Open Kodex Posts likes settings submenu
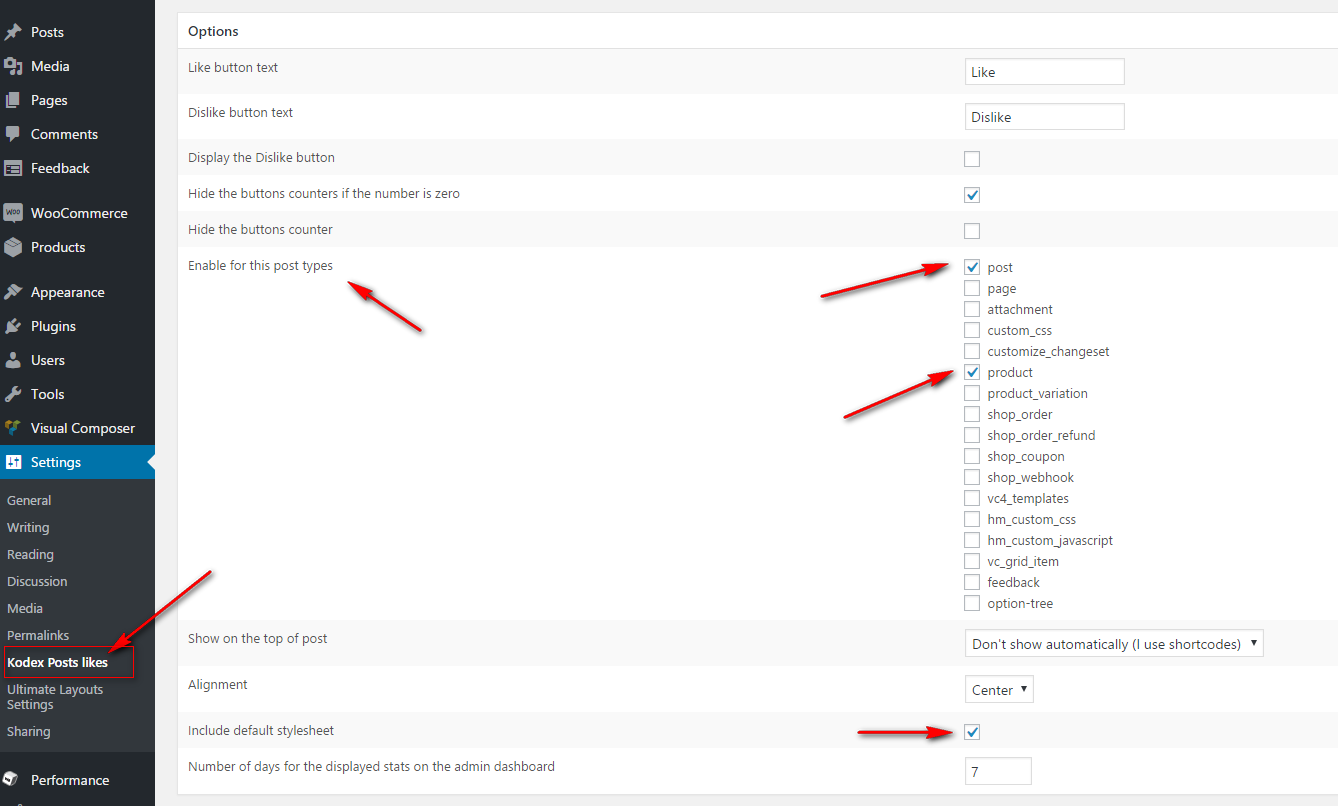The width and height of the screenshot is (1338, 806). pyautogui.click(x=57, y=662)
